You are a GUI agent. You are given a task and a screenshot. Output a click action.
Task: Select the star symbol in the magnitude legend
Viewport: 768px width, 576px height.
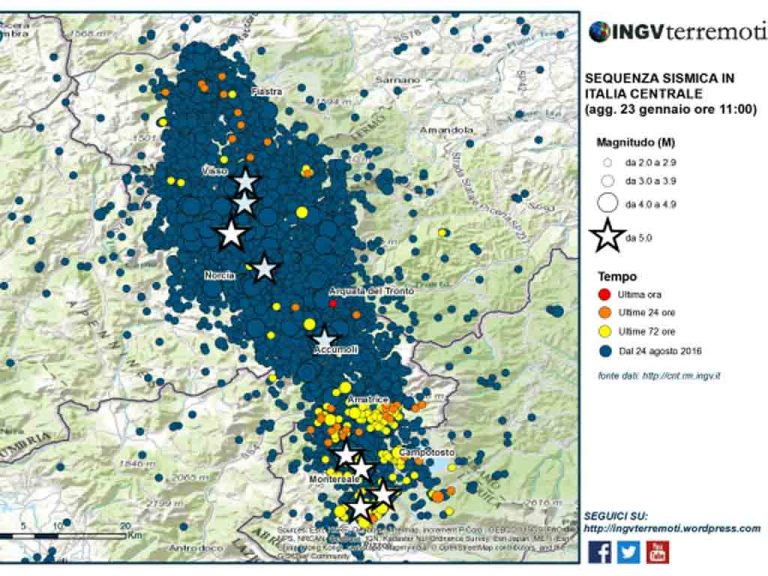(607, 238)
